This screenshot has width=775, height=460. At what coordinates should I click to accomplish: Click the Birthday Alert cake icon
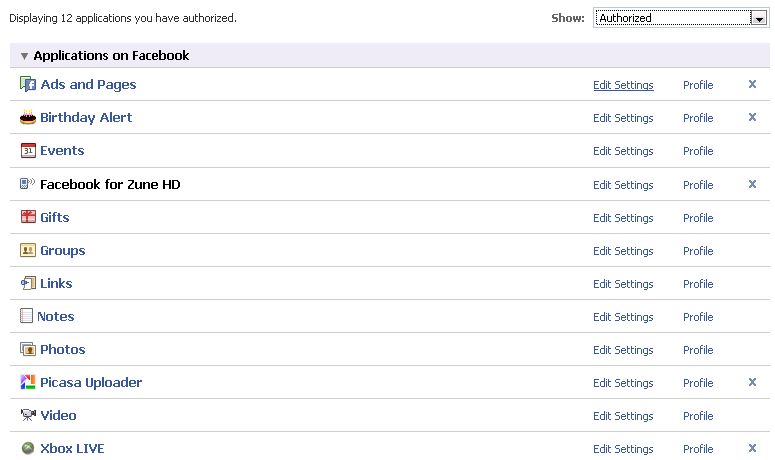pyautogui.click(x=28, y=118)
